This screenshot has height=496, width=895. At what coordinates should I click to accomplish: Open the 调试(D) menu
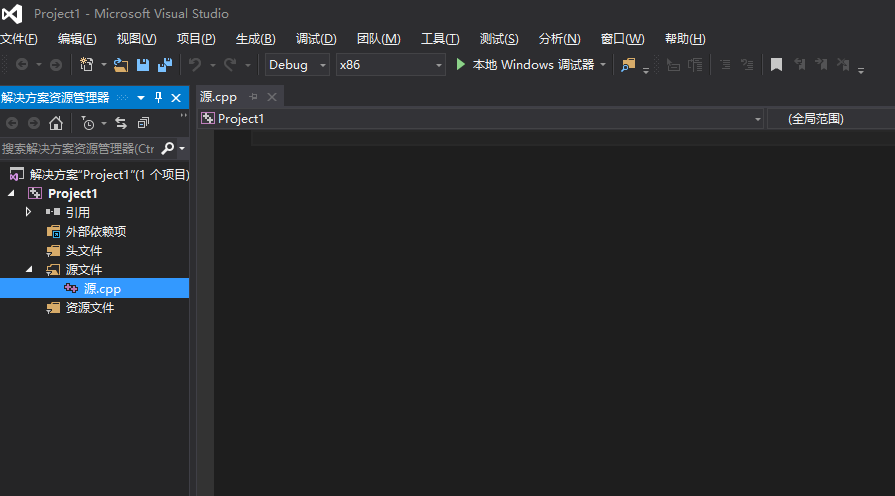(x=316, y=39)
